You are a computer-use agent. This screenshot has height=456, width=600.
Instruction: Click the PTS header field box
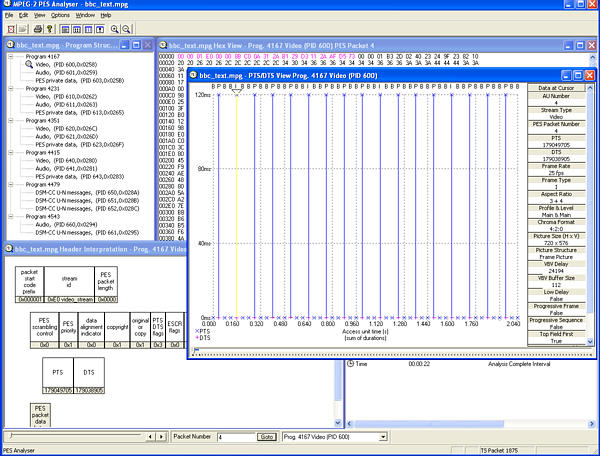[x=58, y=375]
